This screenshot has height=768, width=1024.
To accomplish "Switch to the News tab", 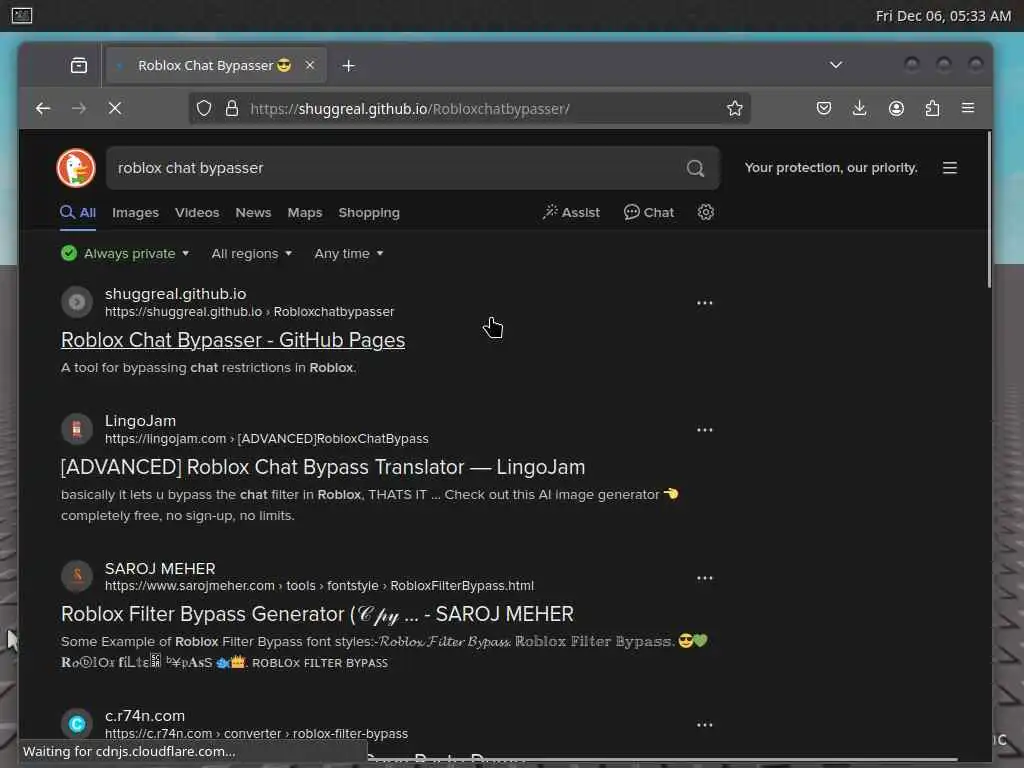I will point(253,213).
